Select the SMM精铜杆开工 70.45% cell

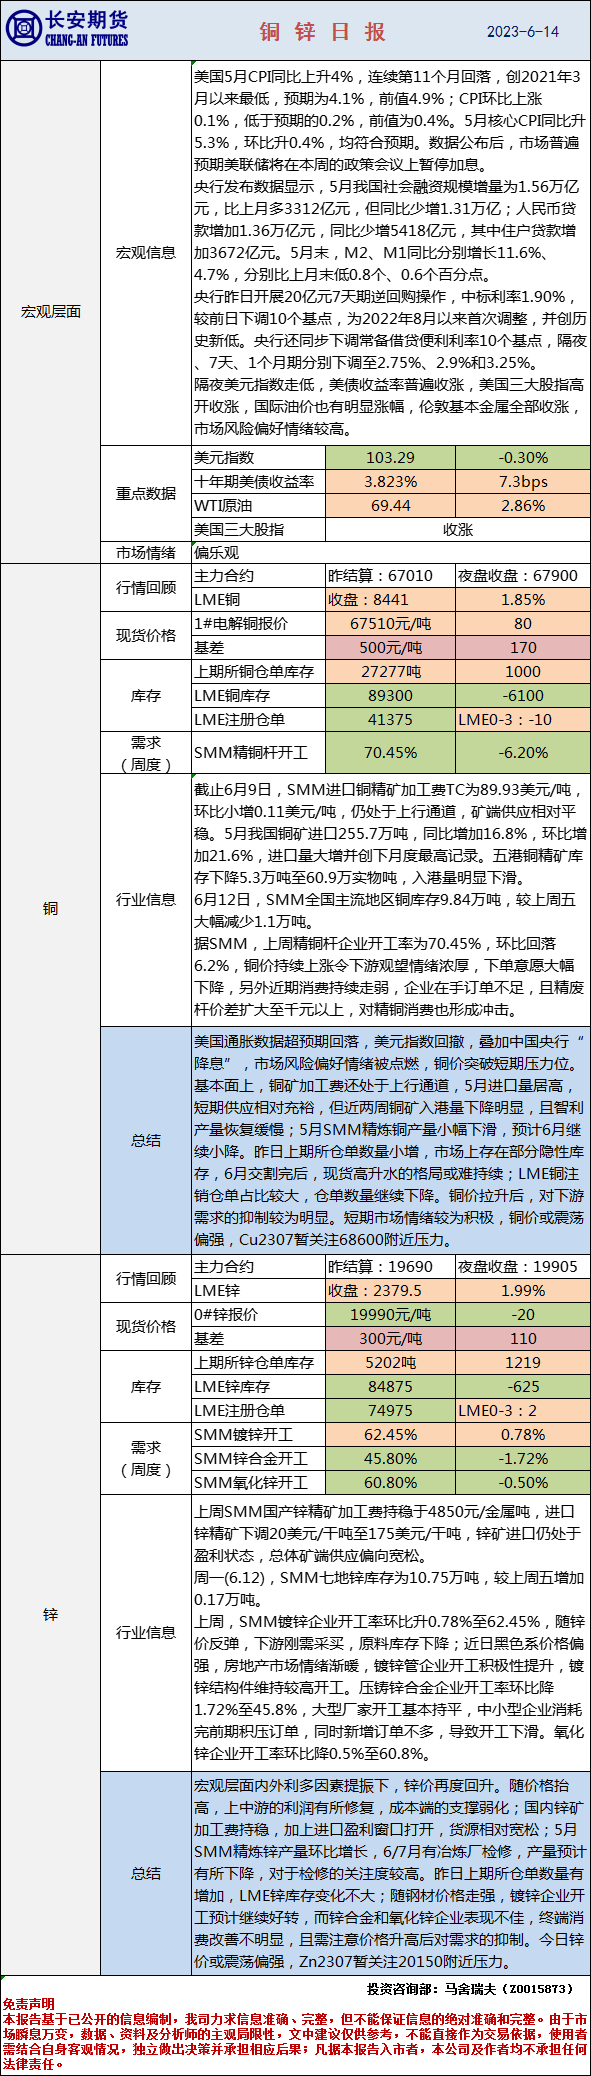(390, 753)
